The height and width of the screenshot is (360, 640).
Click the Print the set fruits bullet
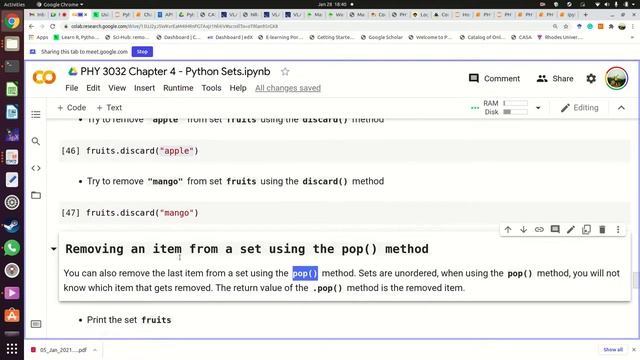point(129,320)
